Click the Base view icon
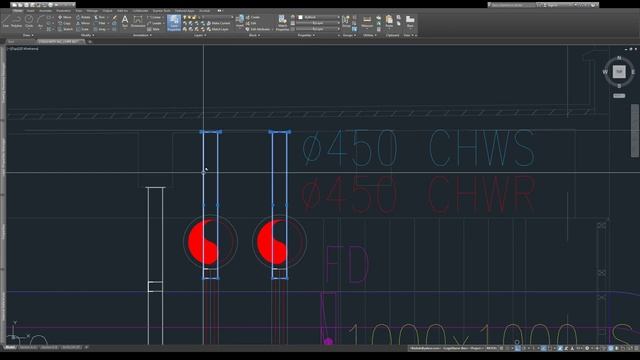This screenshot has height=360, width=640. (x=410, y=21)
